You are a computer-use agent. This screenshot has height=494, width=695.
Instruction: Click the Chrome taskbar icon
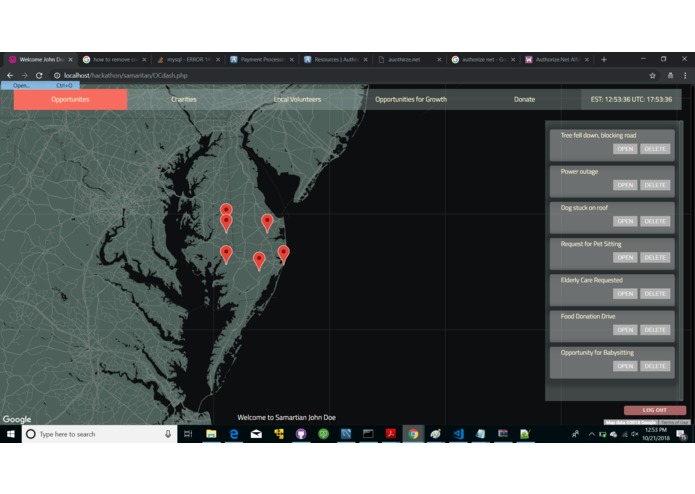click(x=413, y=434)
